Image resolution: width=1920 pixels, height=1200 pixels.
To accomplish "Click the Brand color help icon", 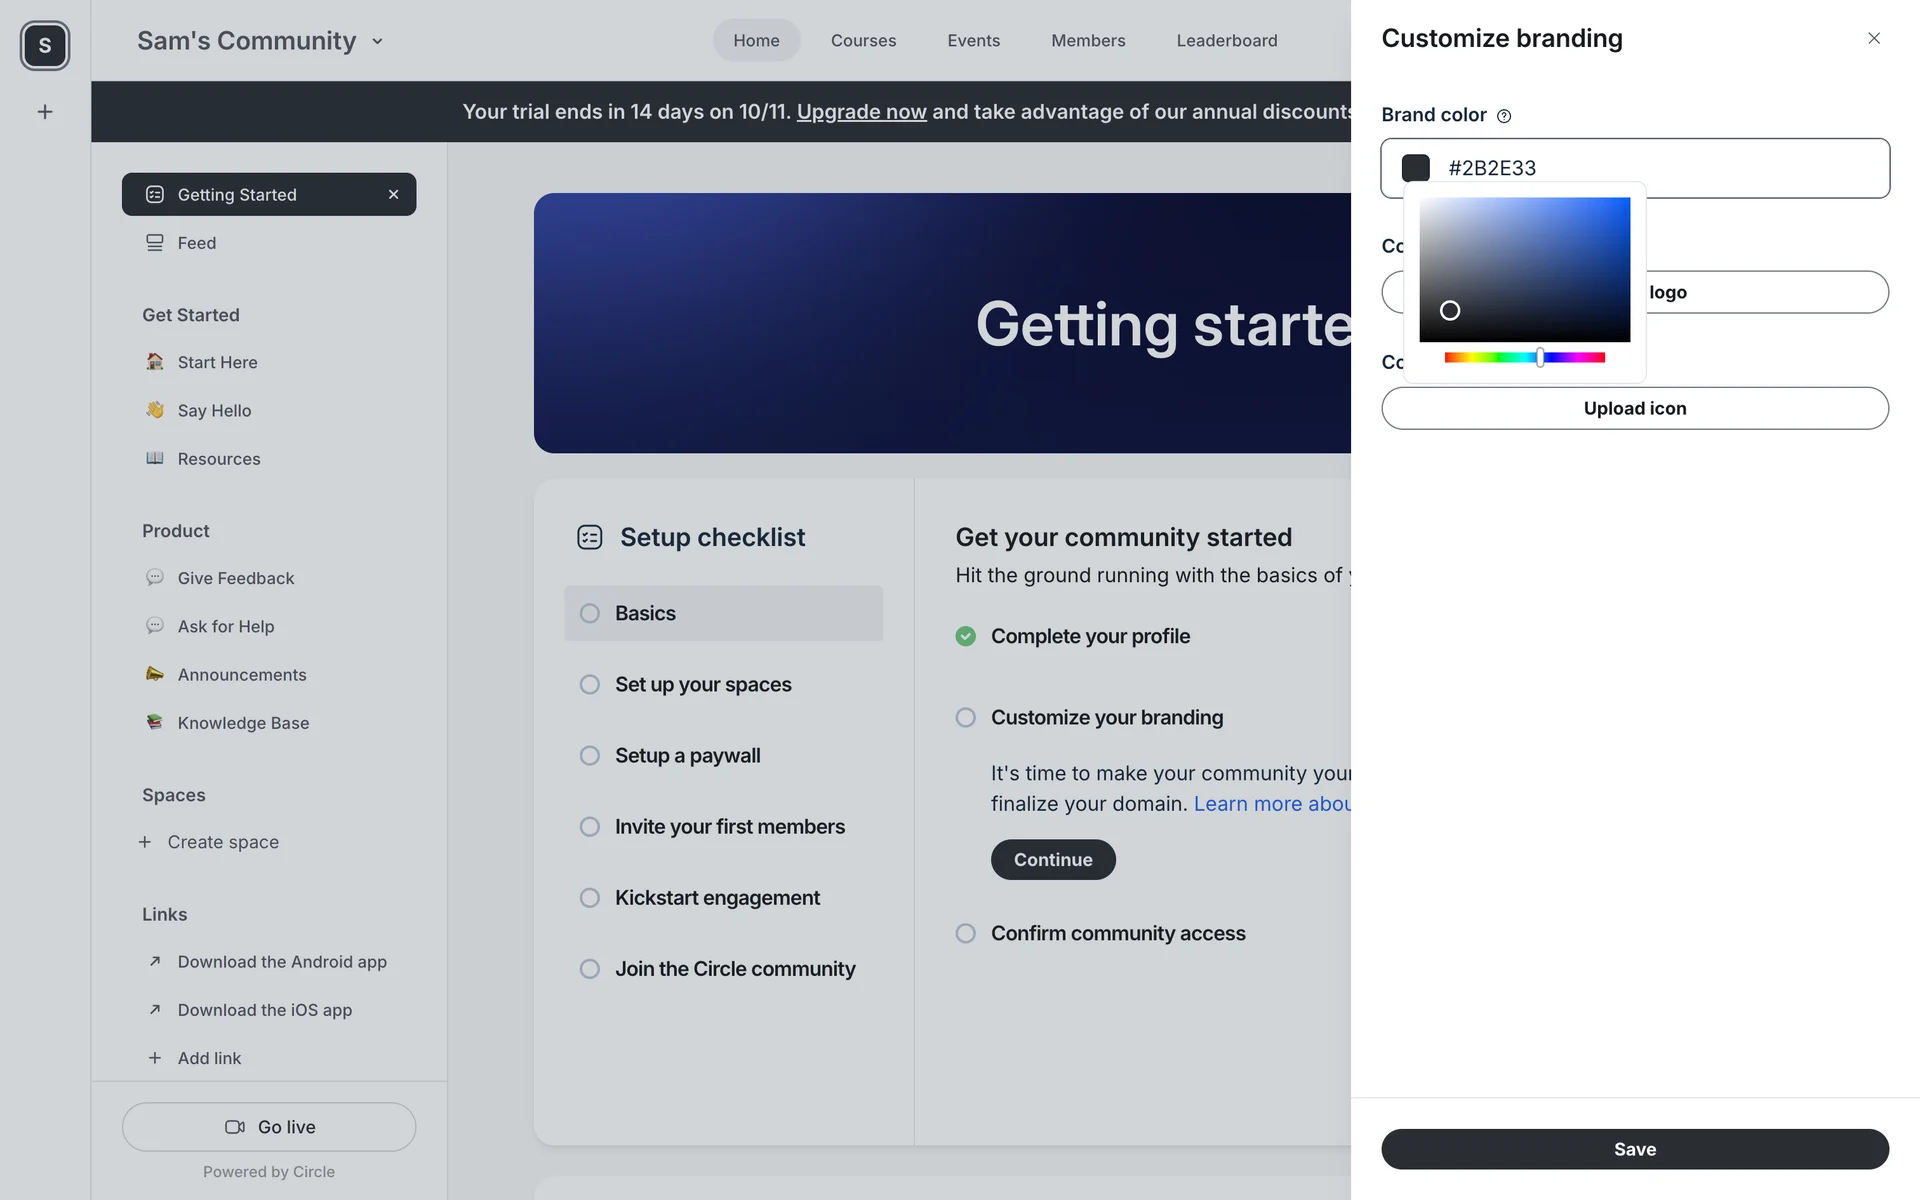I will click(1504, 116).
